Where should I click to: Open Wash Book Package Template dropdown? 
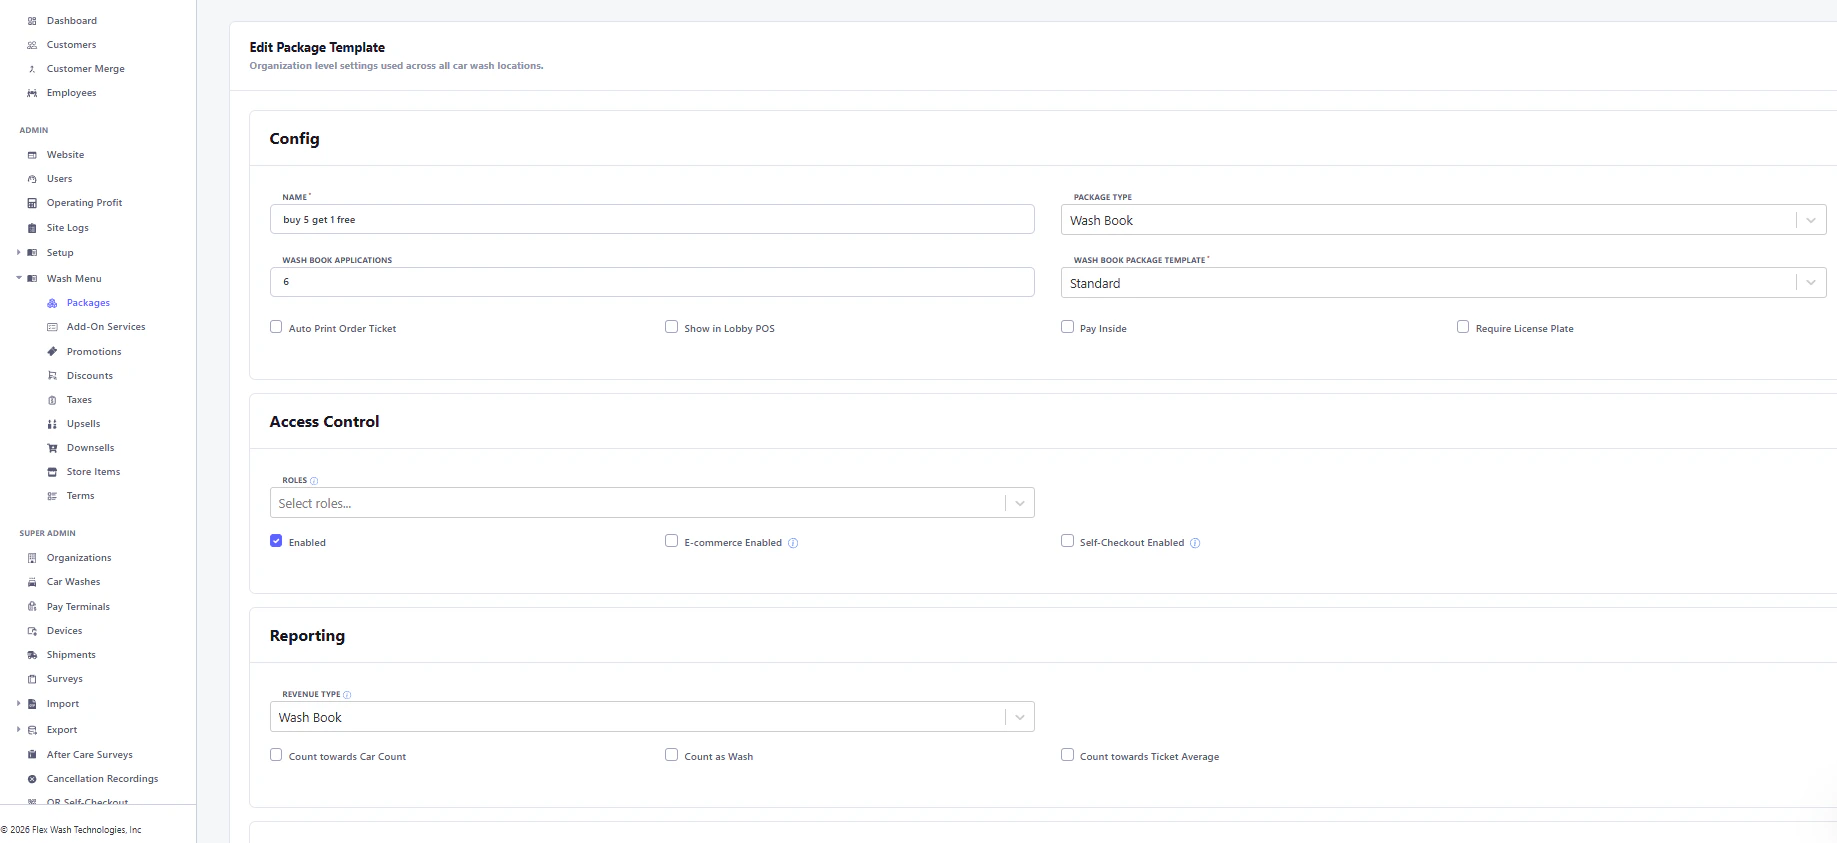click(x=1443, y=283)
